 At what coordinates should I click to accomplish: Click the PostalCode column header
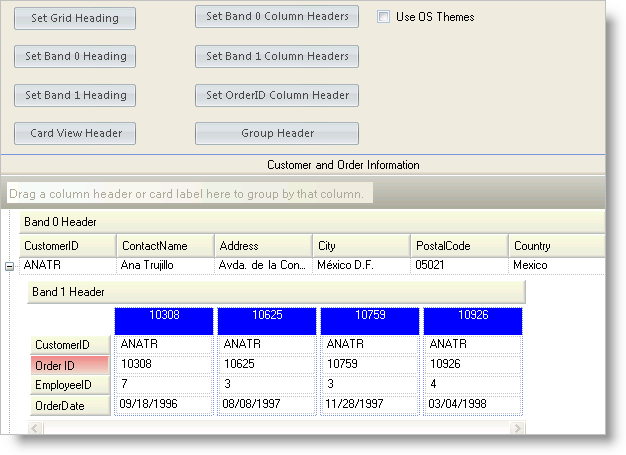[x=458, y=246]
